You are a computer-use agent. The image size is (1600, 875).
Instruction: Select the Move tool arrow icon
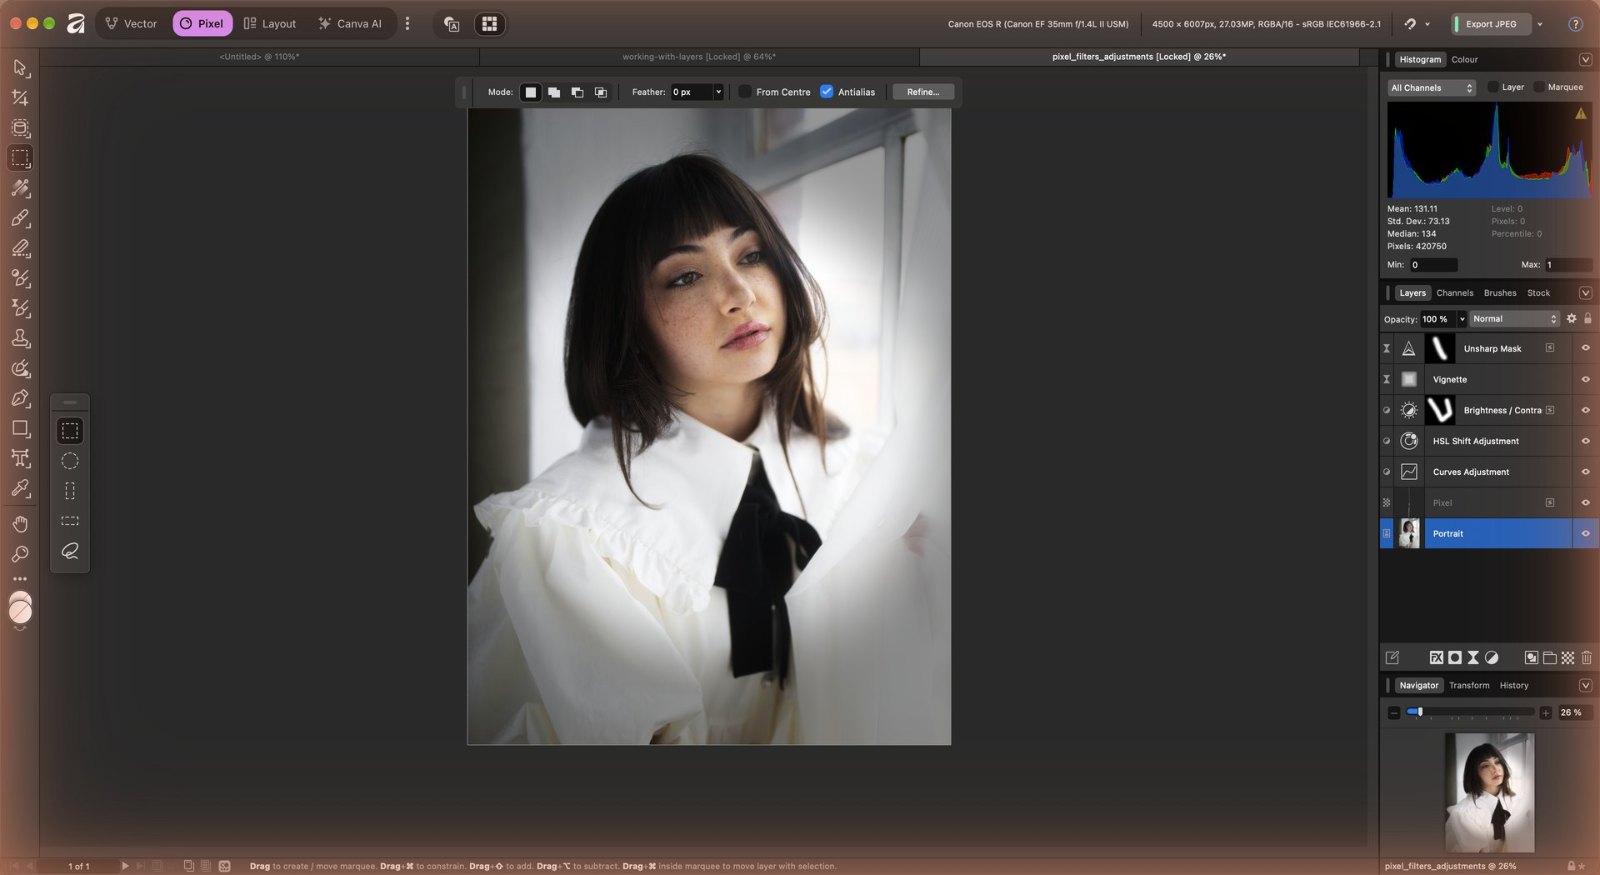click(20, 68)
